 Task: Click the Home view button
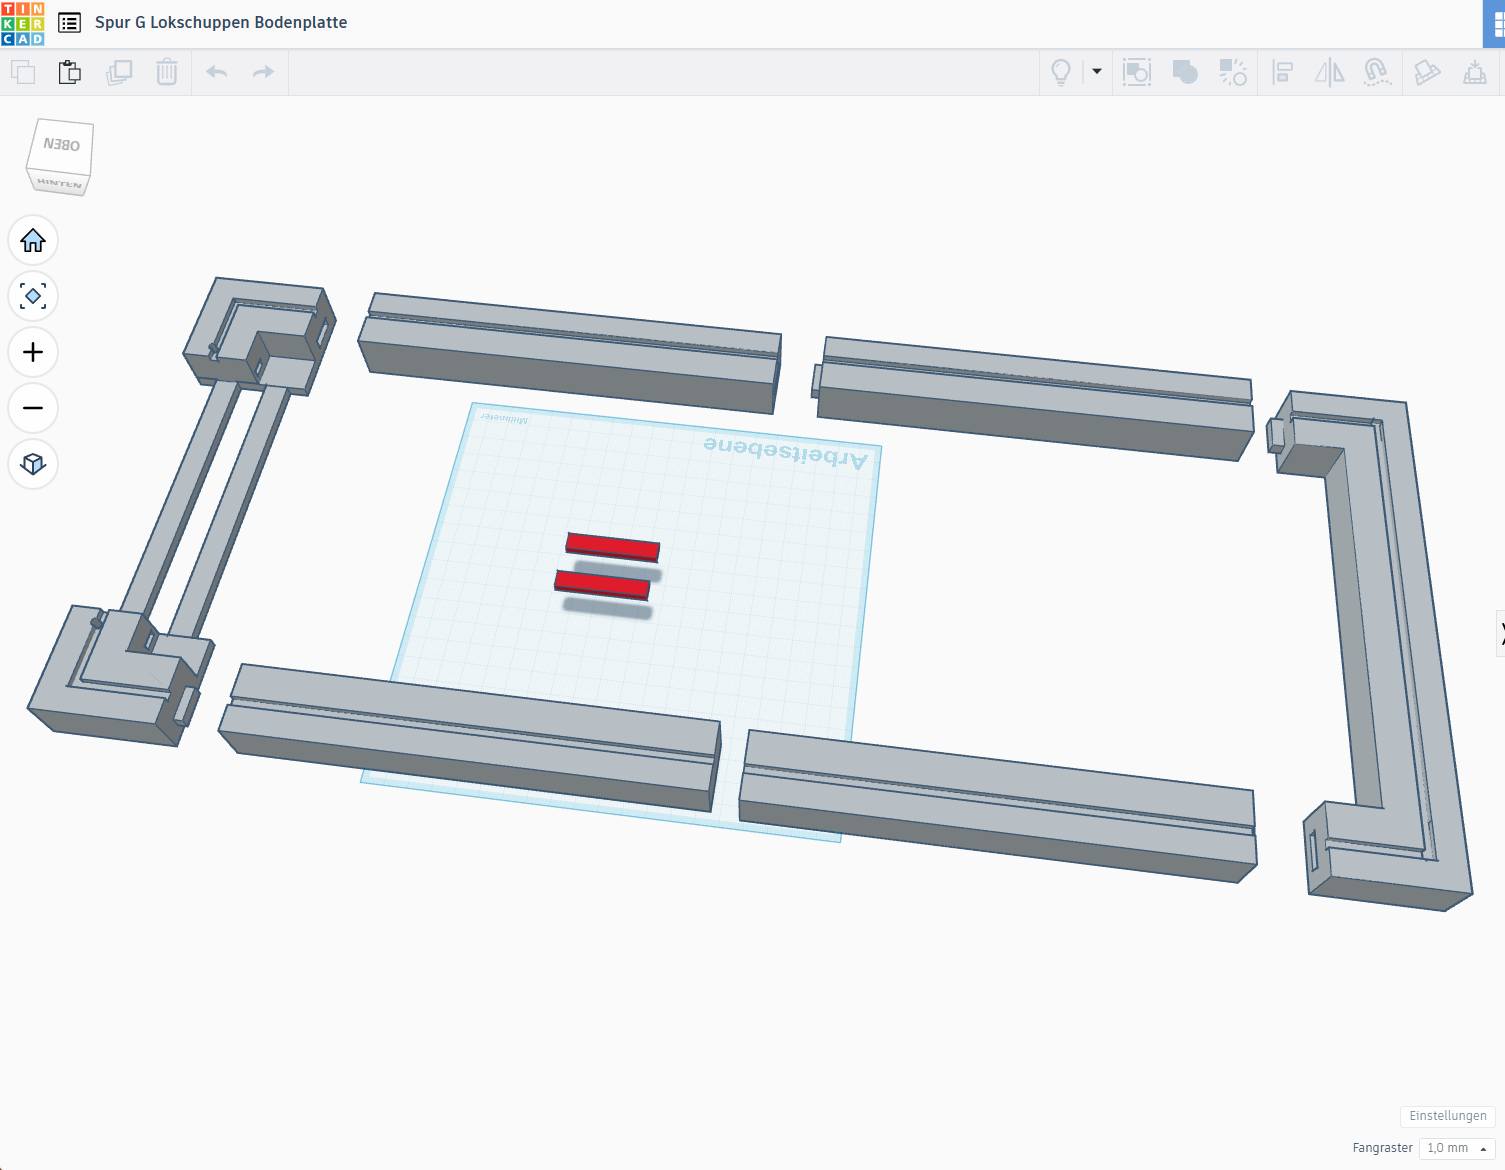click(33, 241)
